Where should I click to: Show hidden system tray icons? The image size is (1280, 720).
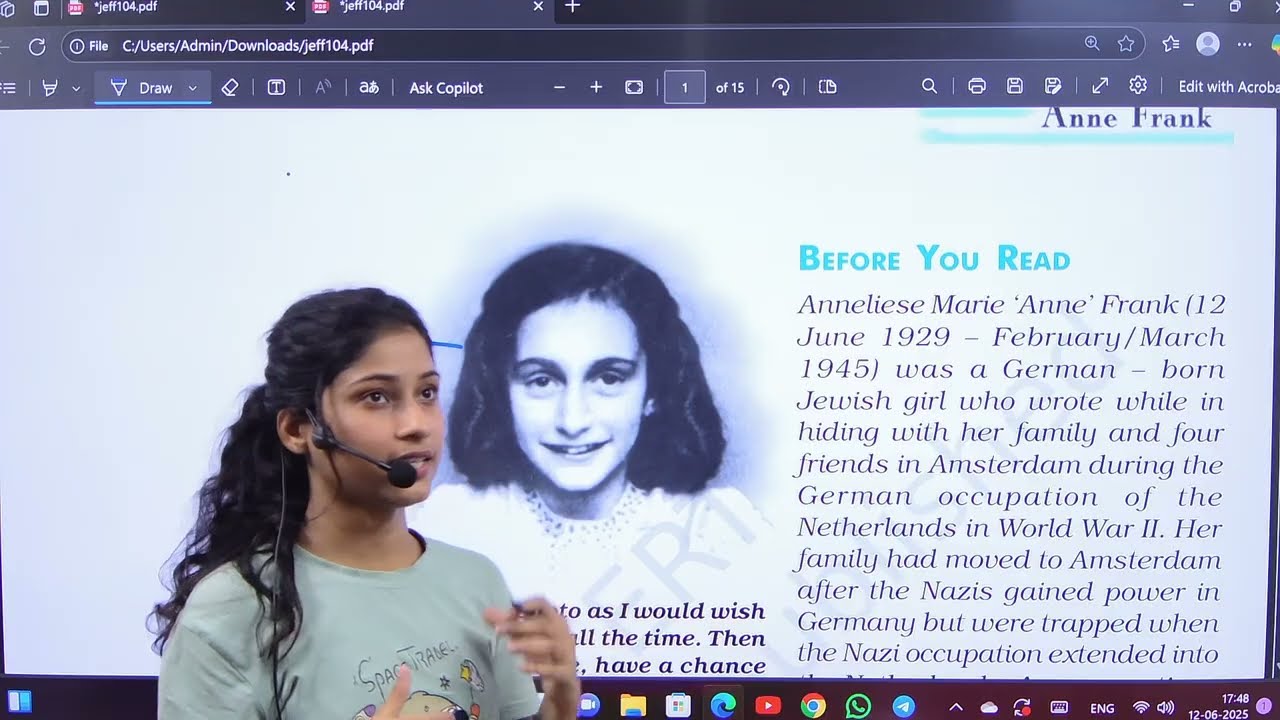[x=955, y=707]
